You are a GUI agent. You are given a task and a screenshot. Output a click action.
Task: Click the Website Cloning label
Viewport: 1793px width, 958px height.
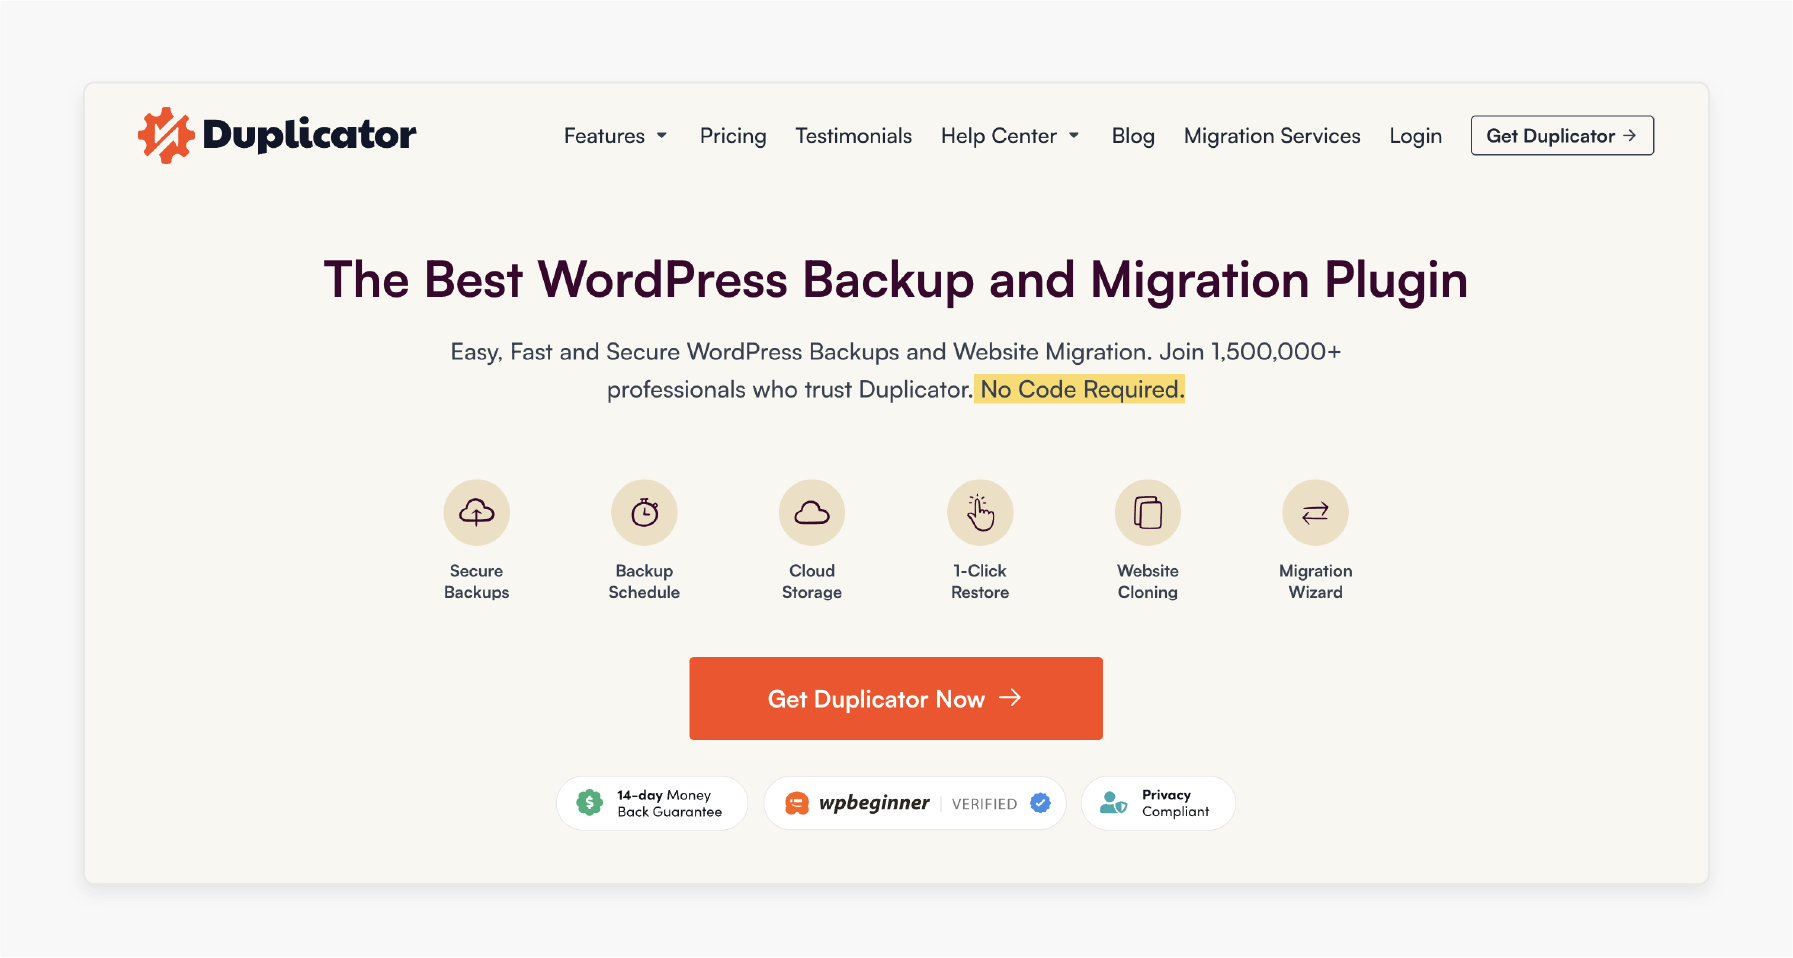(1148, 582)
